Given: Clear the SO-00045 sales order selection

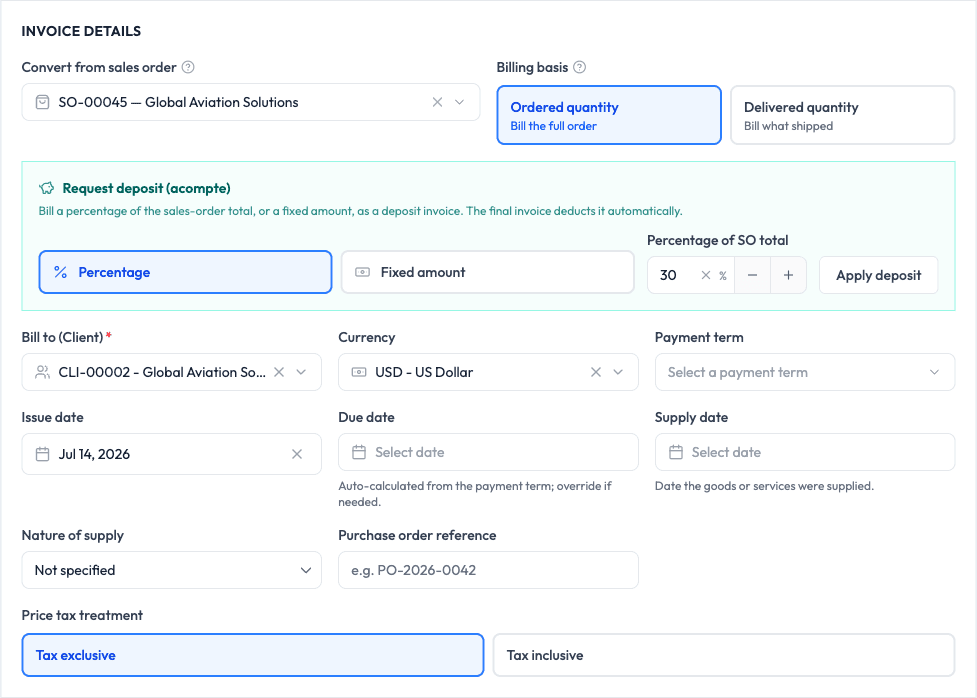Looking at the screenshot, I should tap(437, 102).
